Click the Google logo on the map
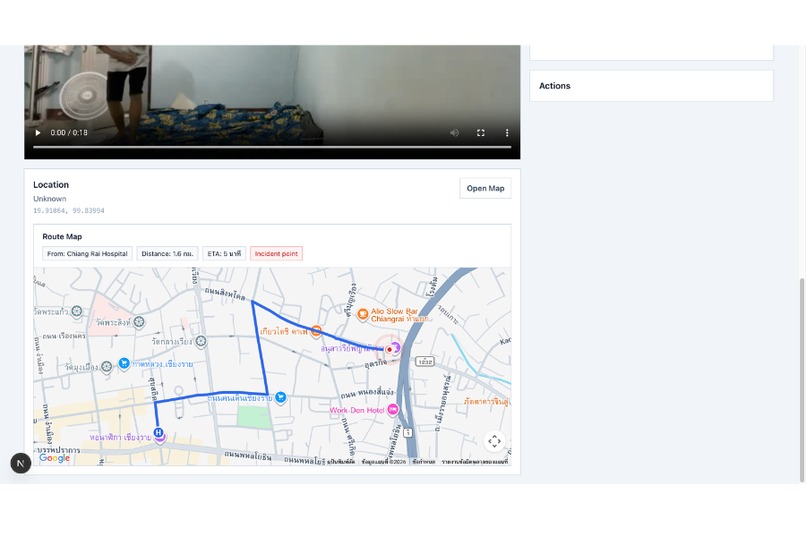Image resolution: width=806 pixels, height=537 pixels. tap(54, 458)
